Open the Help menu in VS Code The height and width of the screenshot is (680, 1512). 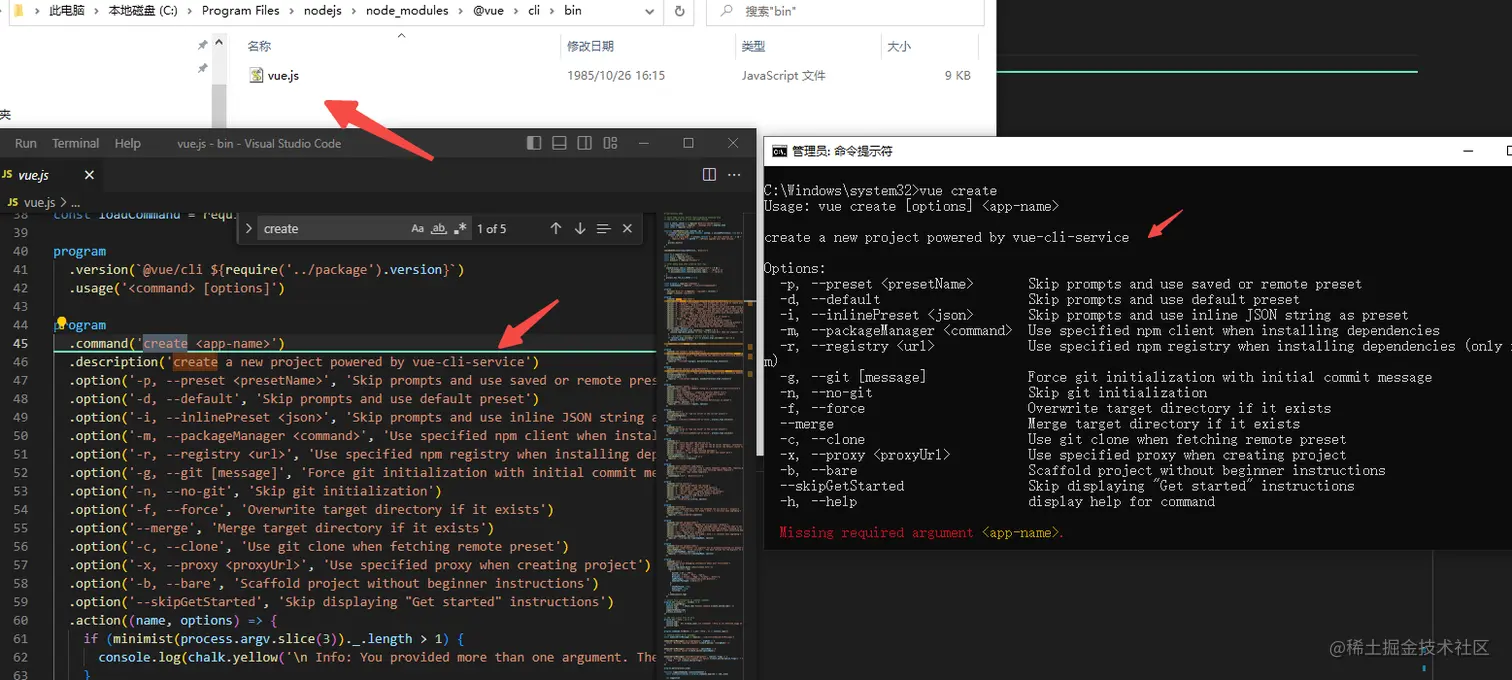click(128, 143)
